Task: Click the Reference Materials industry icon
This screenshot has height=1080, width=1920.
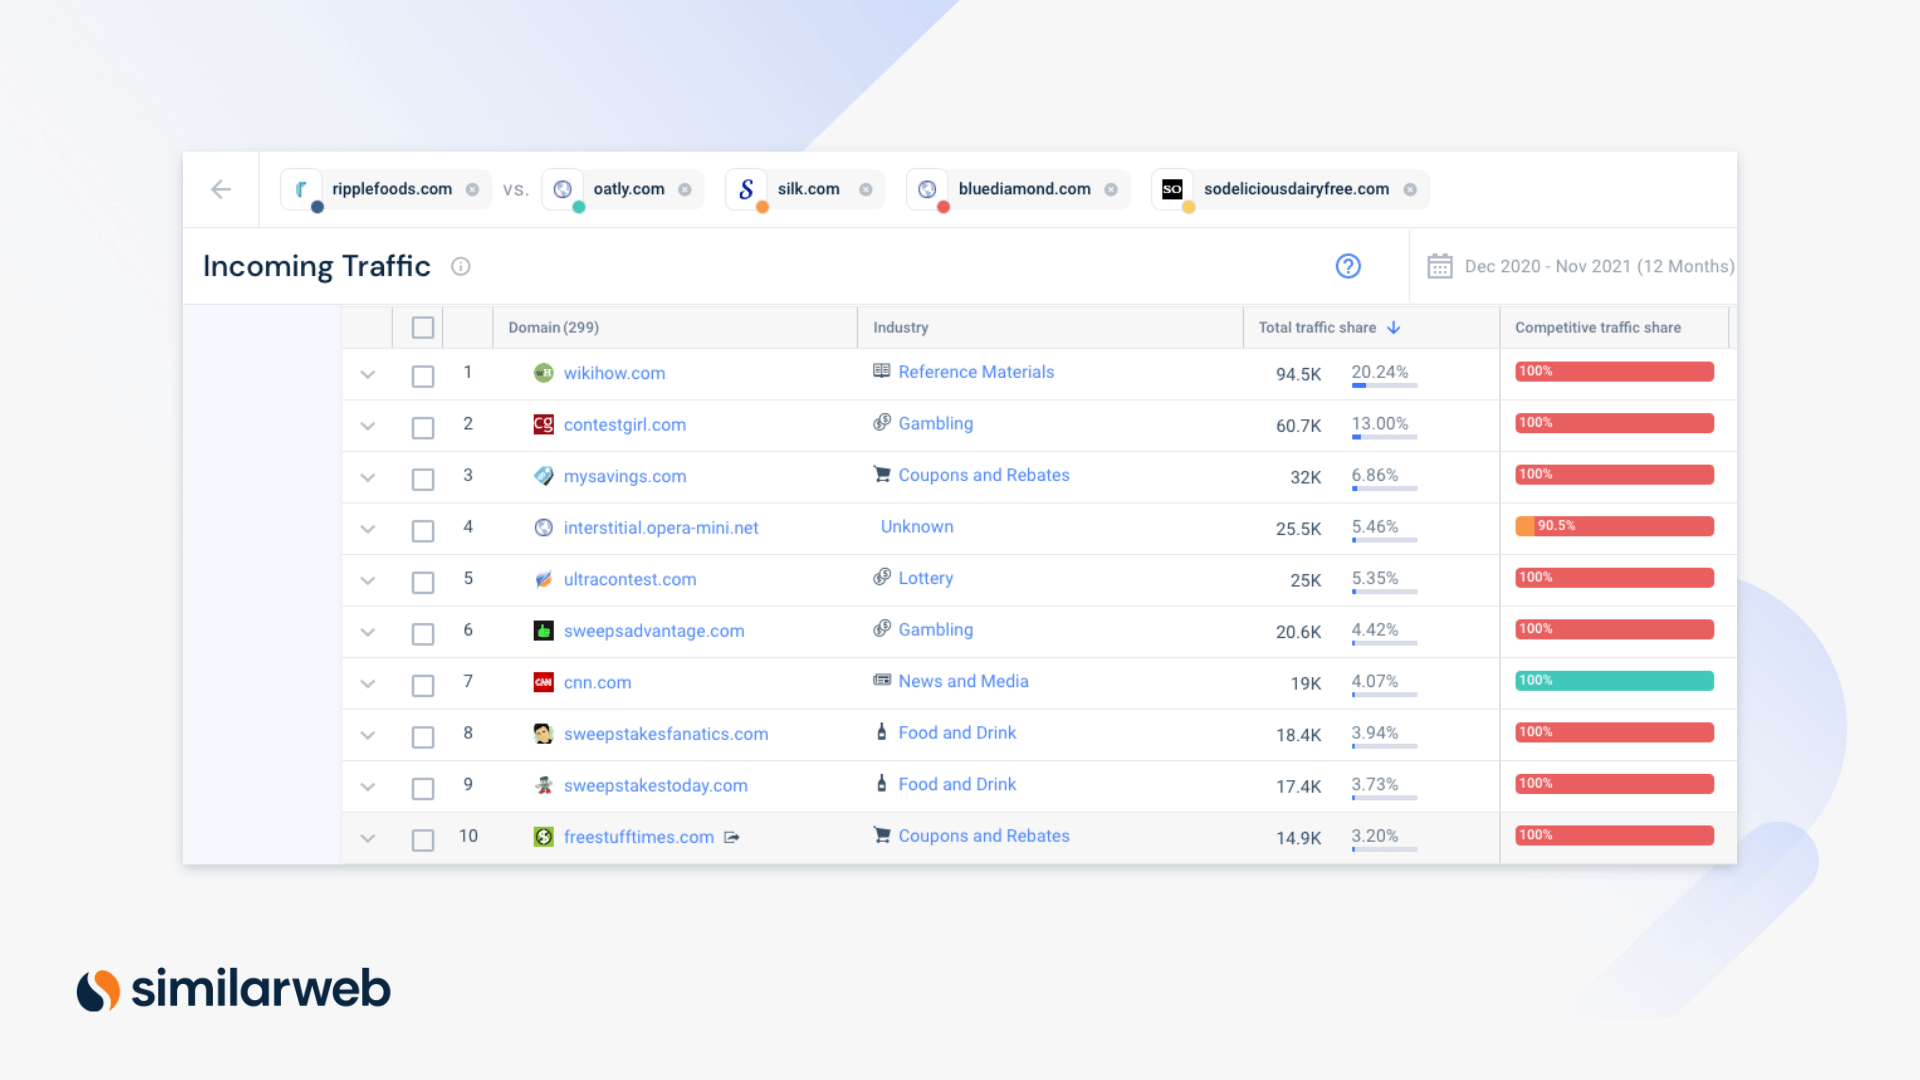Action: (882, 371)
